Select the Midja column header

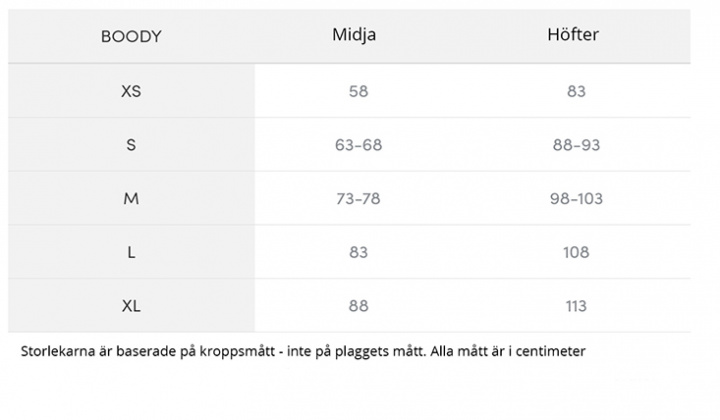[x=354, y=35]
